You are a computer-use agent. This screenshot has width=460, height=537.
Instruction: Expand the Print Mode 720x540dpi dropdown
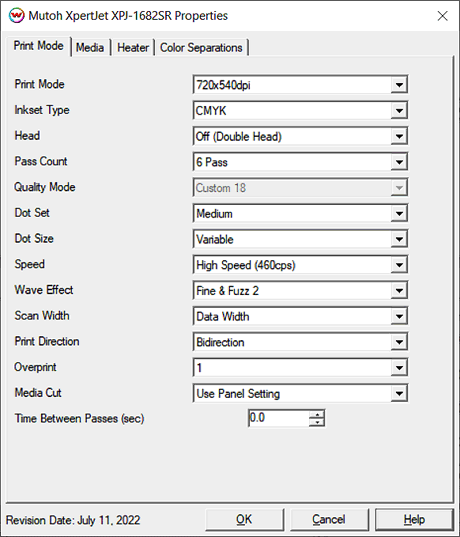click(x=300, y=85)
